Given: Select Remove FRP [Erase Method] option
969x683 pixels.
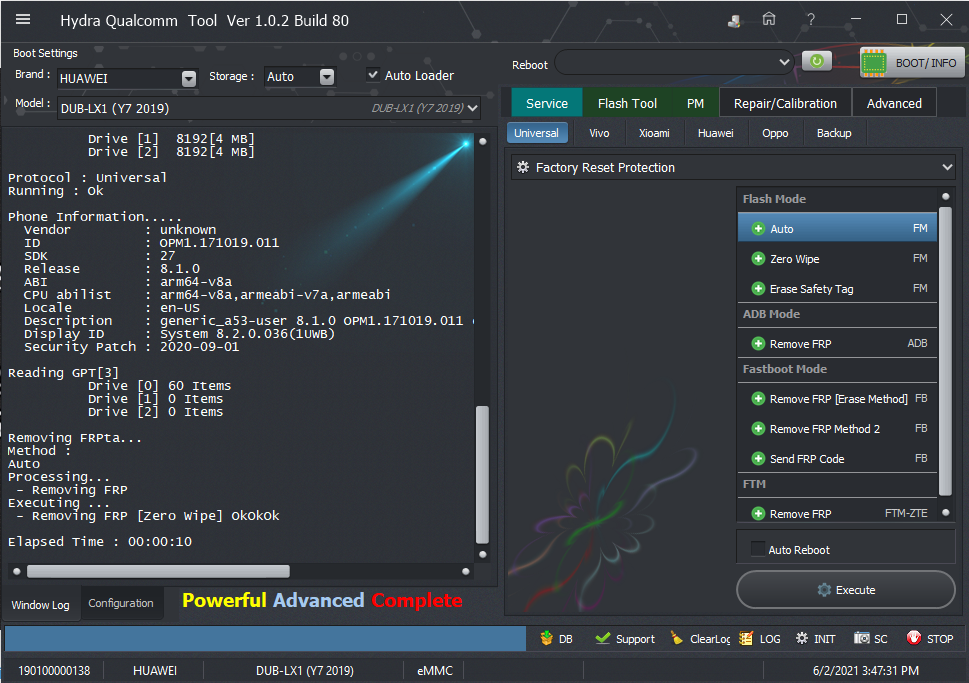Looking at the screenshot, I should 837,399.
